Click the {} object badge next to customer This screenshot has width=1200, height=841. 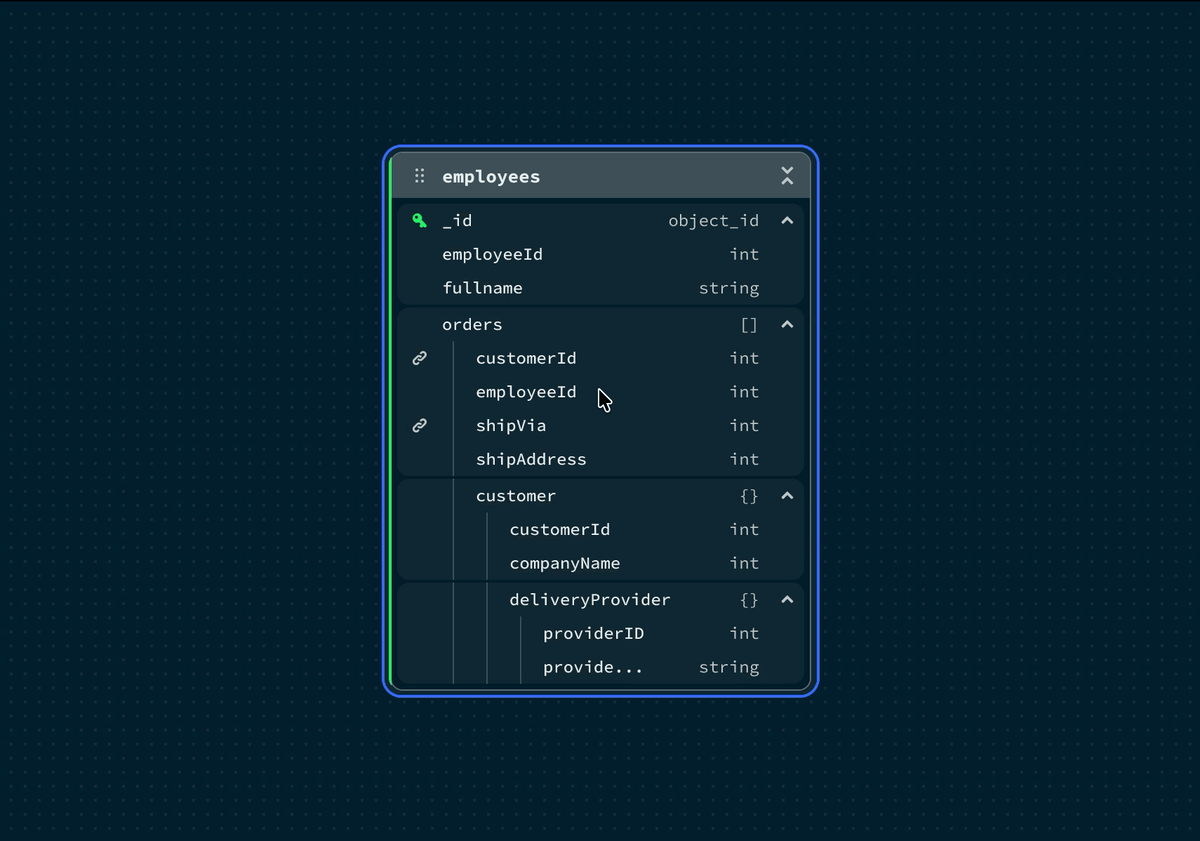coord(747,496)
